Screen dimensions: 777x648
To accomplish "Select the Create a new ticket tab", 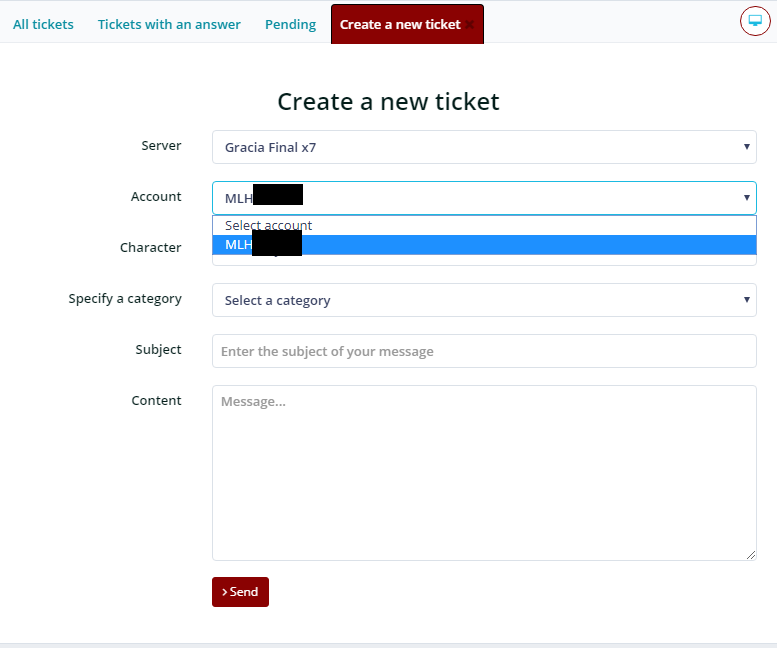I will point(400,24).
